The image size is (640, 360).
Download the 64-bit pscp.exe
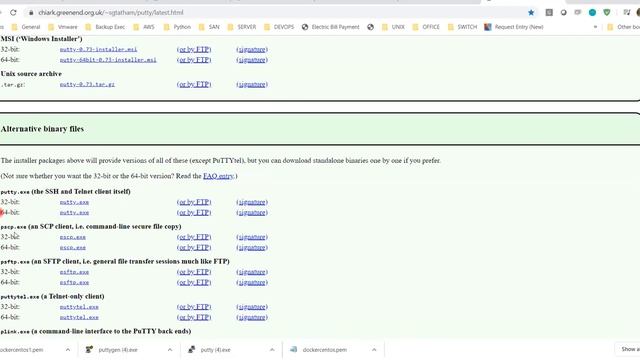point(73,248)
